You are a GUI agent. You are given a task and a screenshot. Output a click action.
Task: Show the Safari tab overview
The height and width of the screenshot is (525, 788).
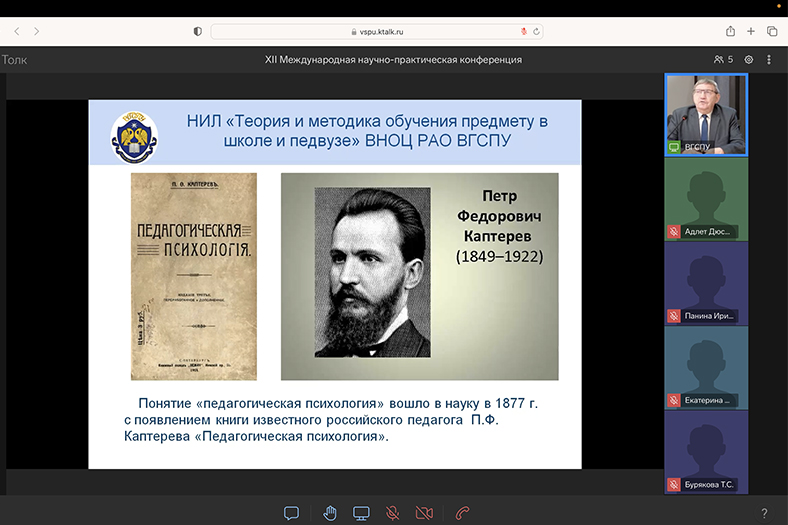(772, 31)
